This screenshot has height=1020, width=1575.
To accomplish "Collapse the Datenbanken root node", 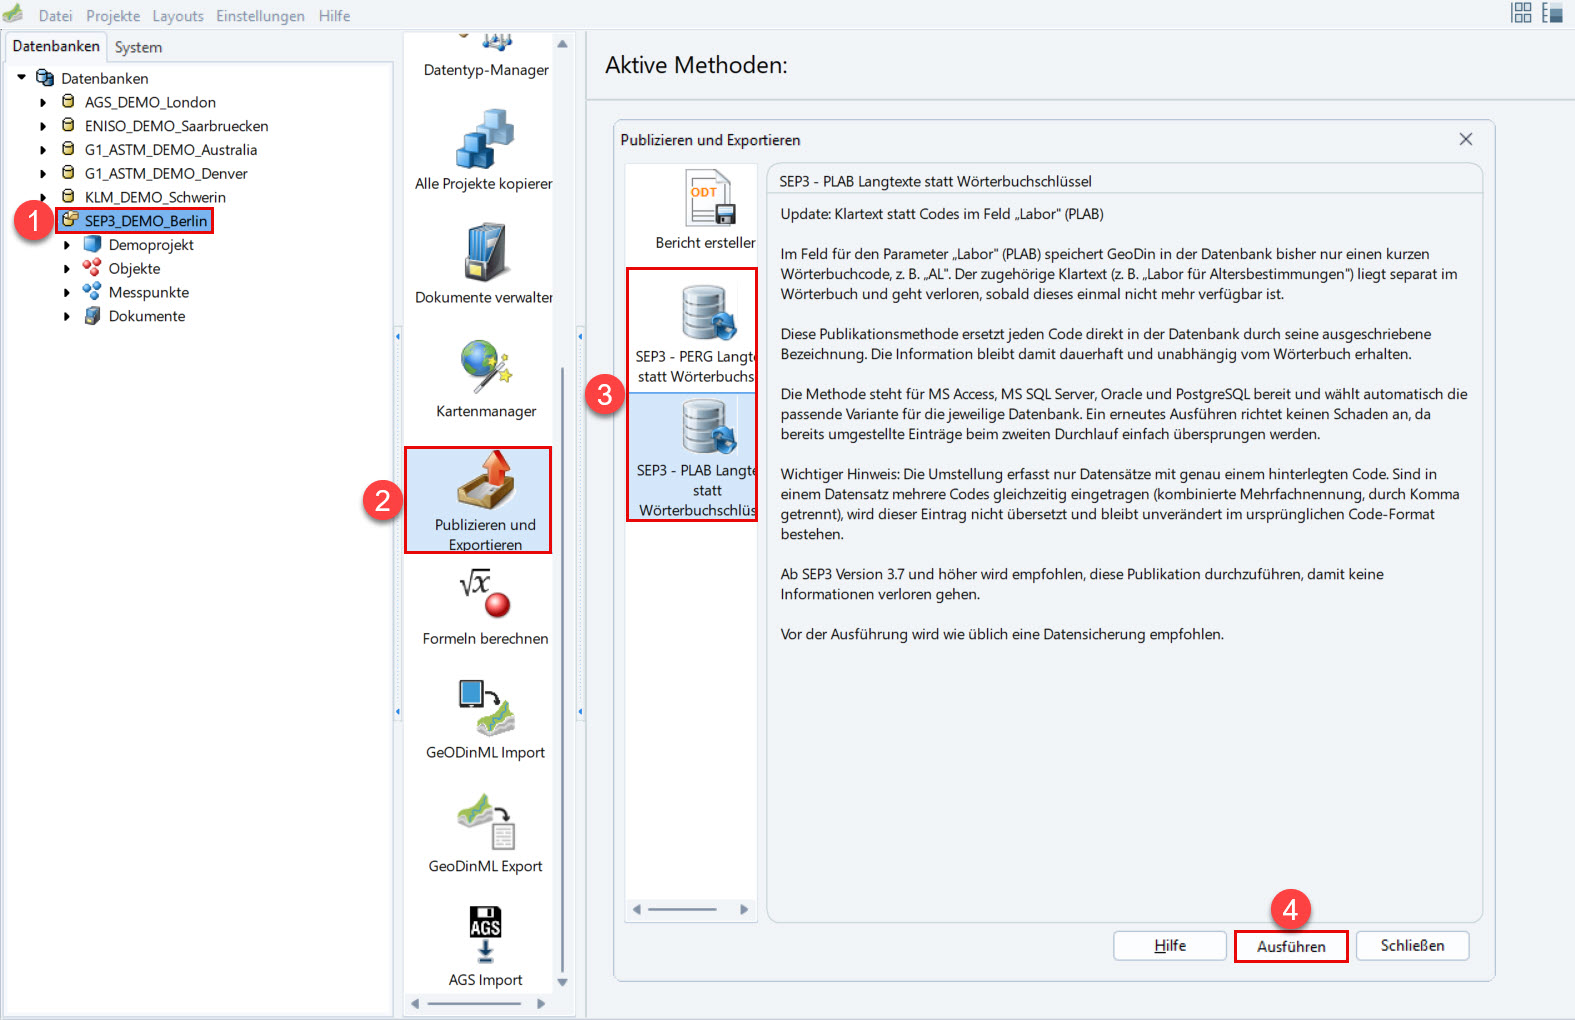I will point(22,77).
